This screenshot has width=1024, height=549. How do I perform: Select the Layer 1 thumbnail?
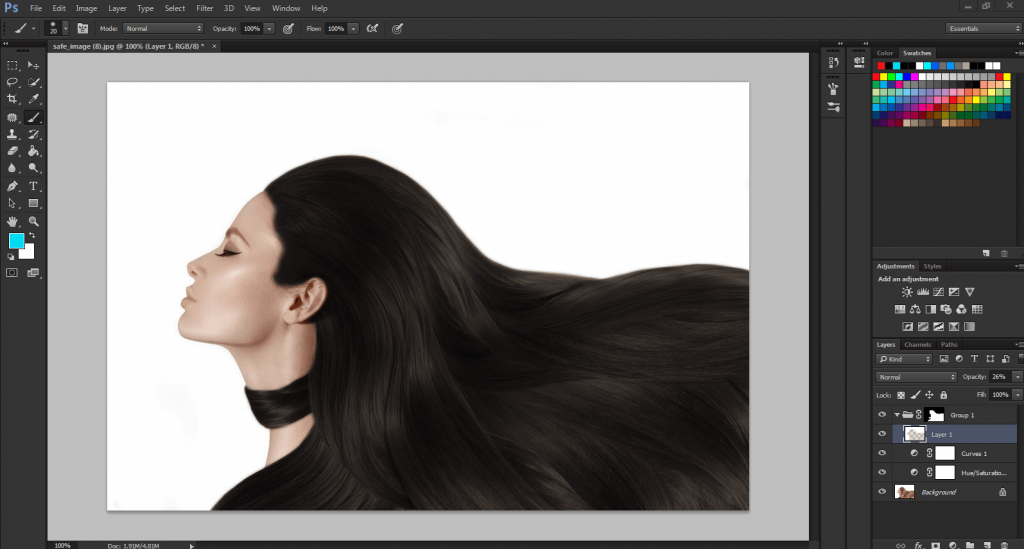(x=914, y=434)
